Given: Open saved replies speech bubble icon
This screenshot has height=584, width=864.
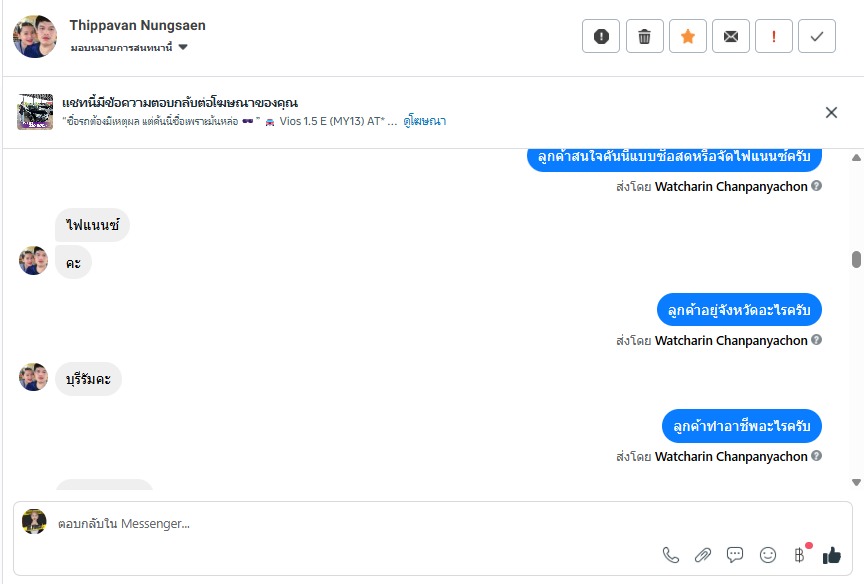Looking at the screenshot, I should pos(735,555).
